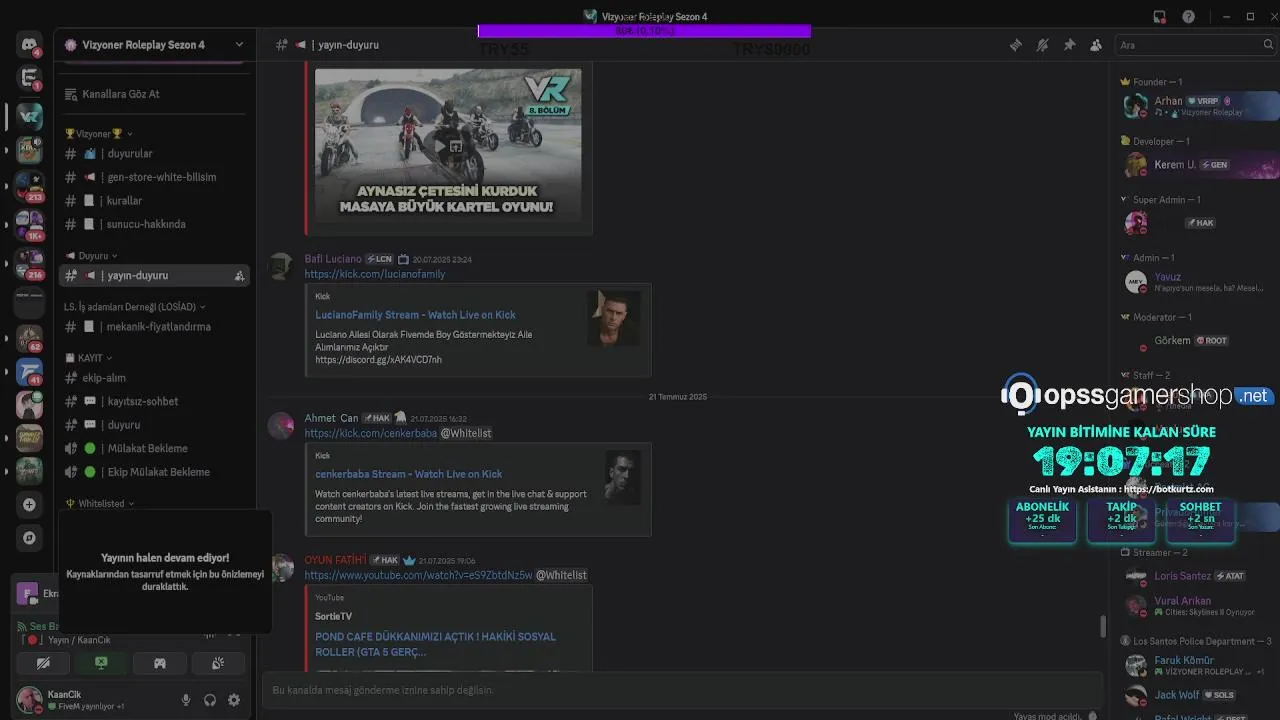Click member Yavuz in Admin group
Viewport: 1280px width, 720px height.
1196,282
